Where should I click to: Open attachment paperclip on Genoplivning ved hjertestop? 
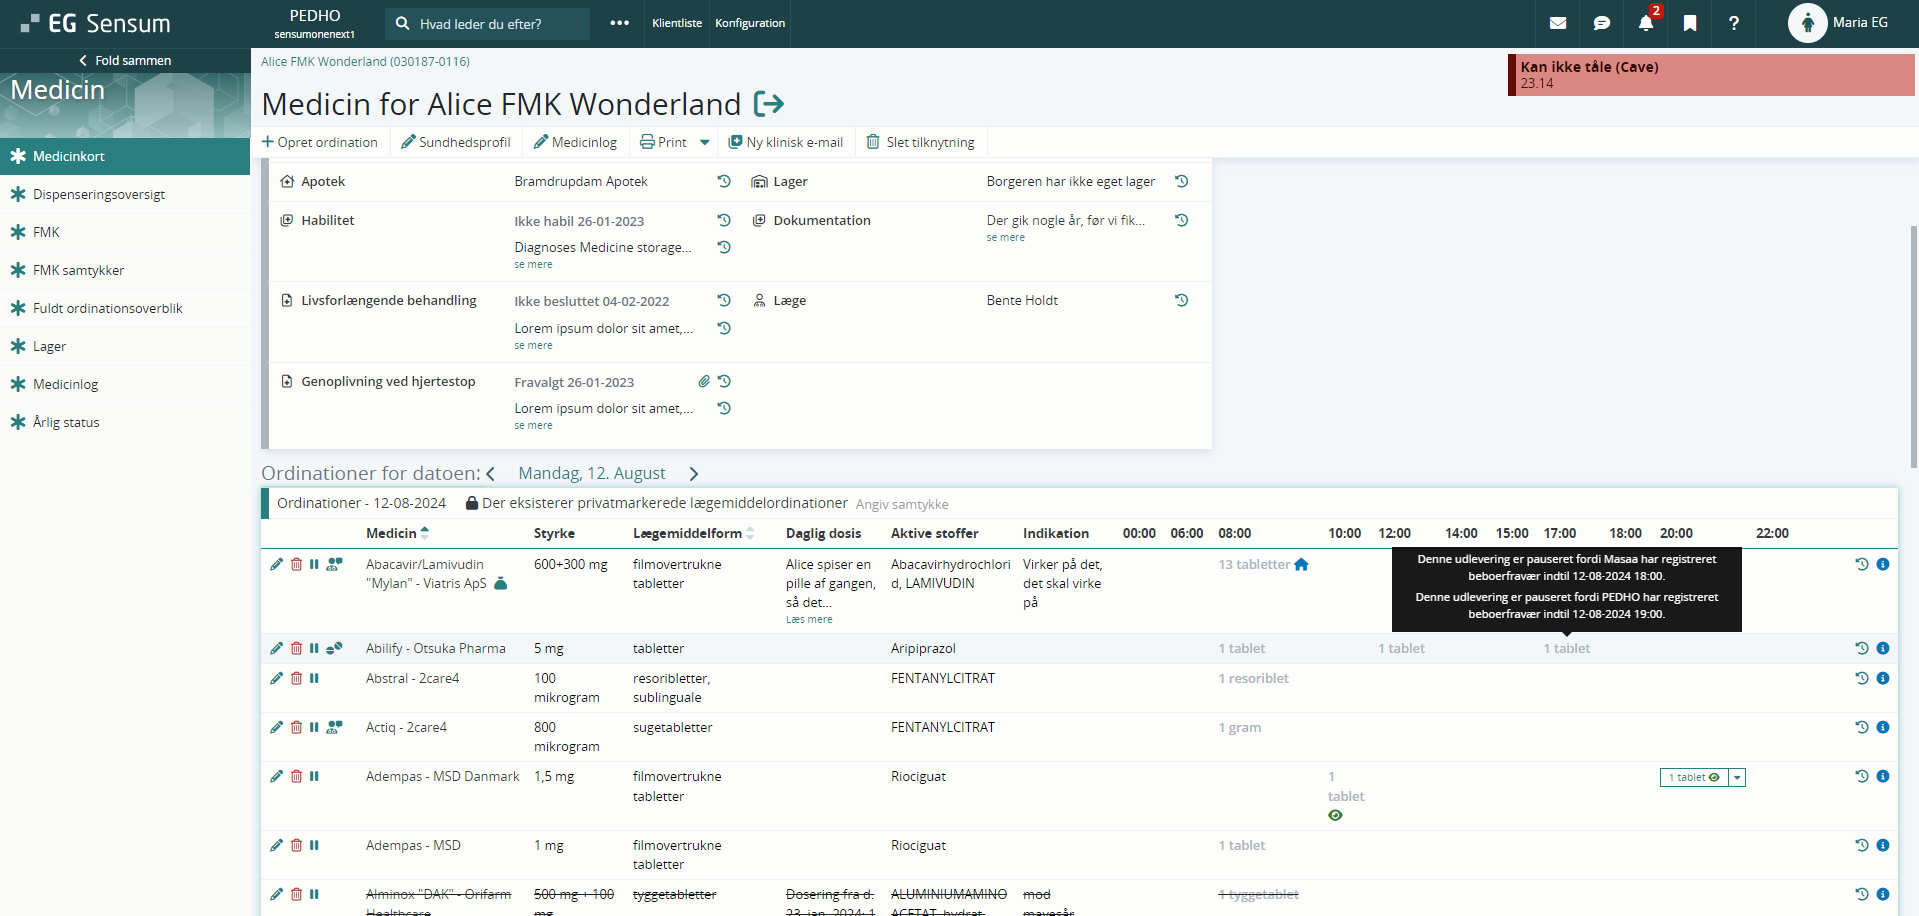[704, 381]
